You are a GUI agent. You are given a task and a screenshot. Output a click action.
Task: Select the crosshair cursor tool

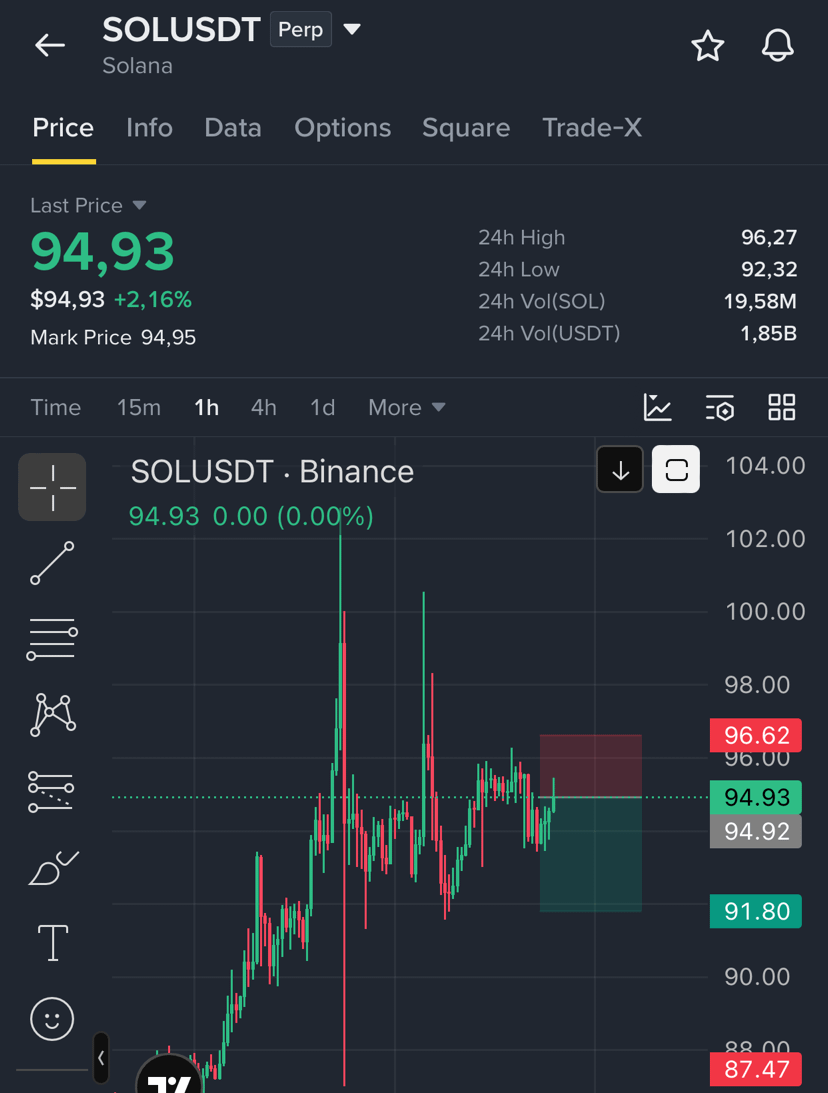[52, 487]
